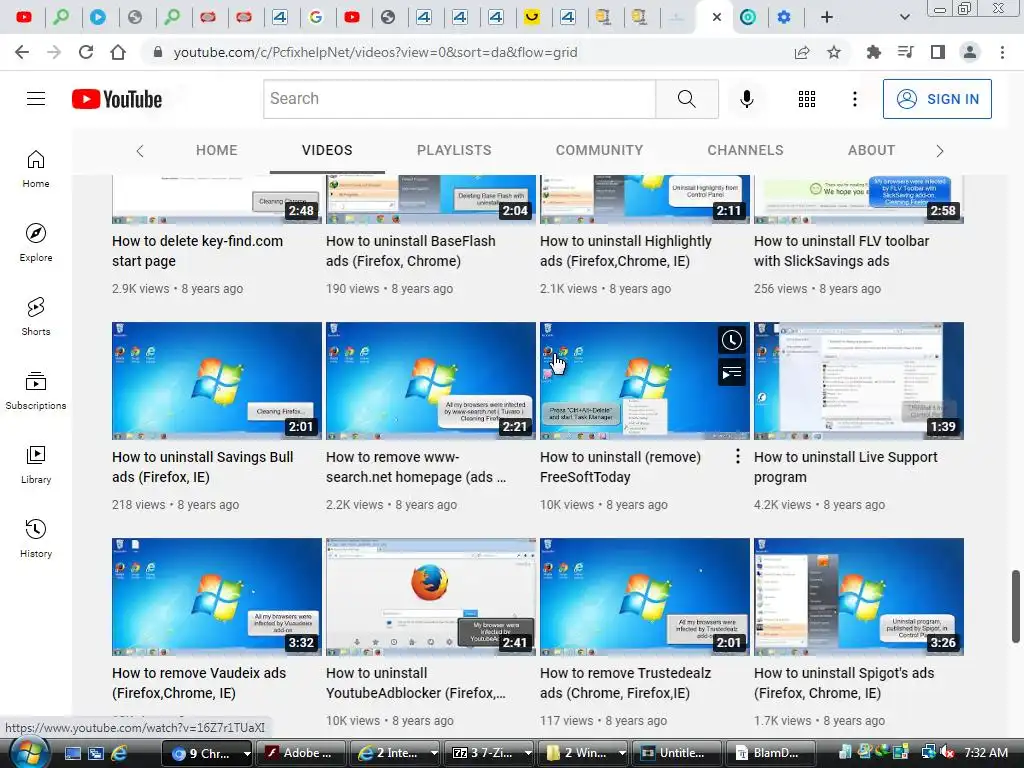Image resolution: width=1024 pixels, height=768 pixels.
Task: Open action menu for FreeSoftToday video
Action: click(x=737, y=456)
